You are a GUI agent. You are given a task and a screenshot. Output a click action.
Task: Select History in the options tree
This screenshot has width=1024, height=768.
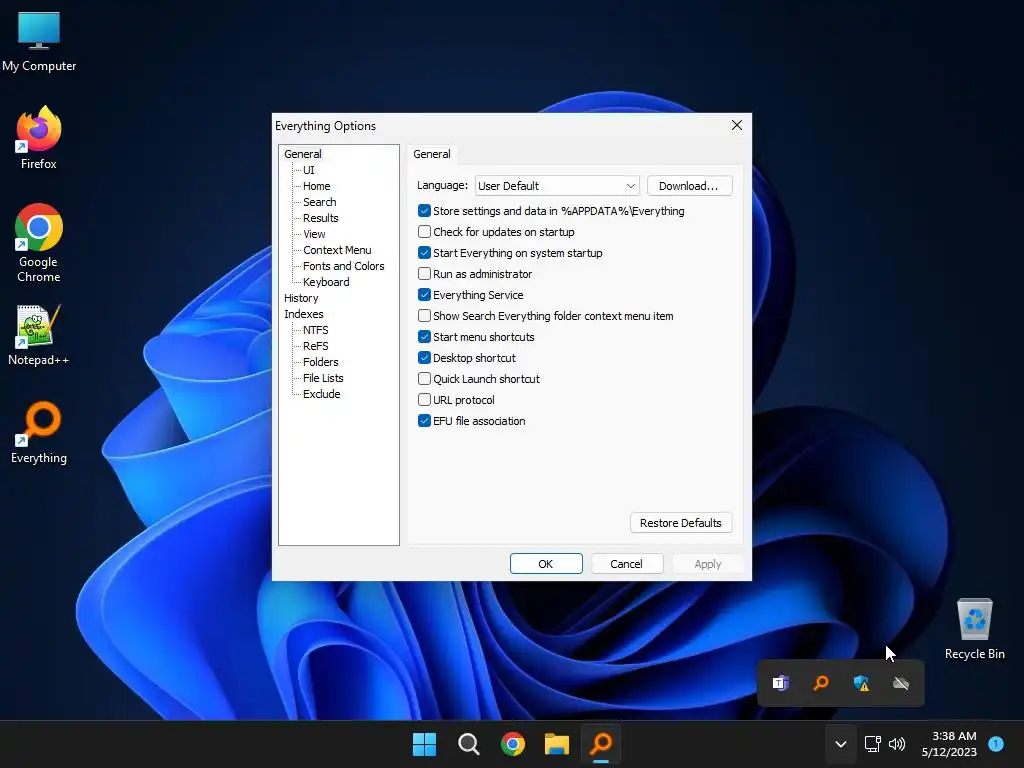click(301, 298)
